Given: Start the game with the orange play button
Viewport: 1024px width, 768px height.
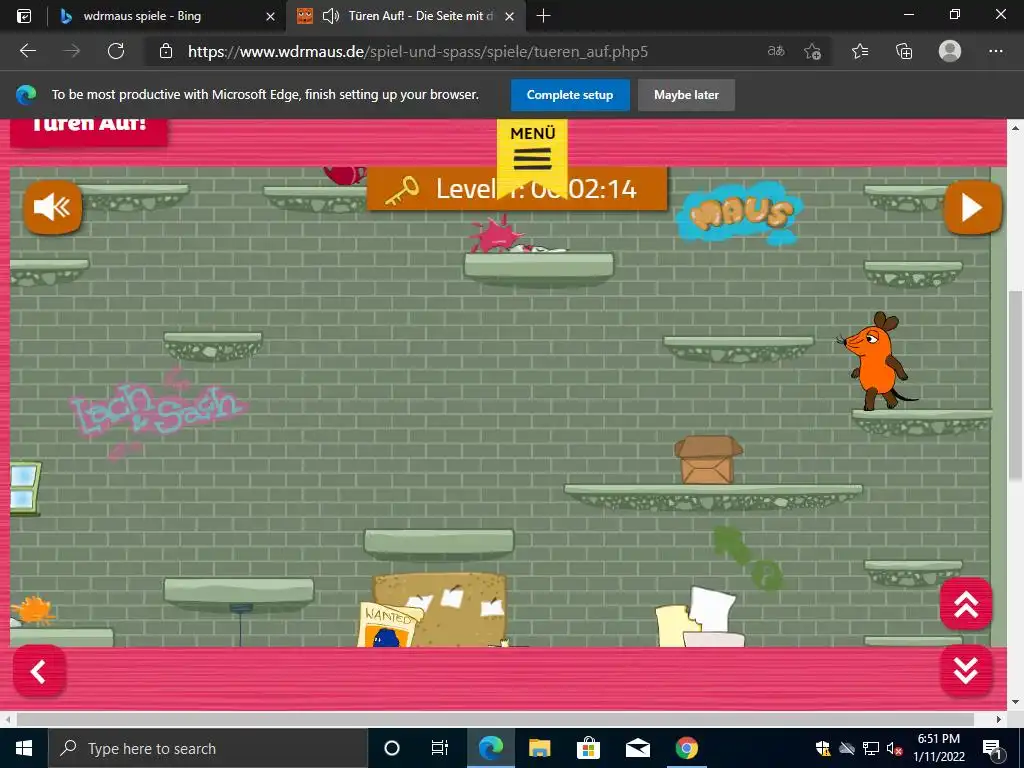Looking at the screenshot, I should click(x=972, y=208).
